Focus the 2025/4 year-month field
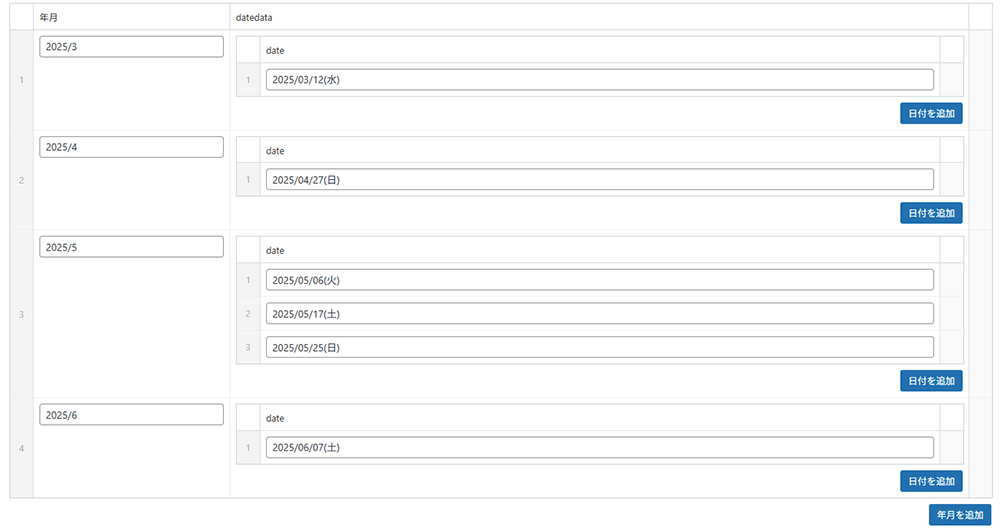 (x=131, y=147)
